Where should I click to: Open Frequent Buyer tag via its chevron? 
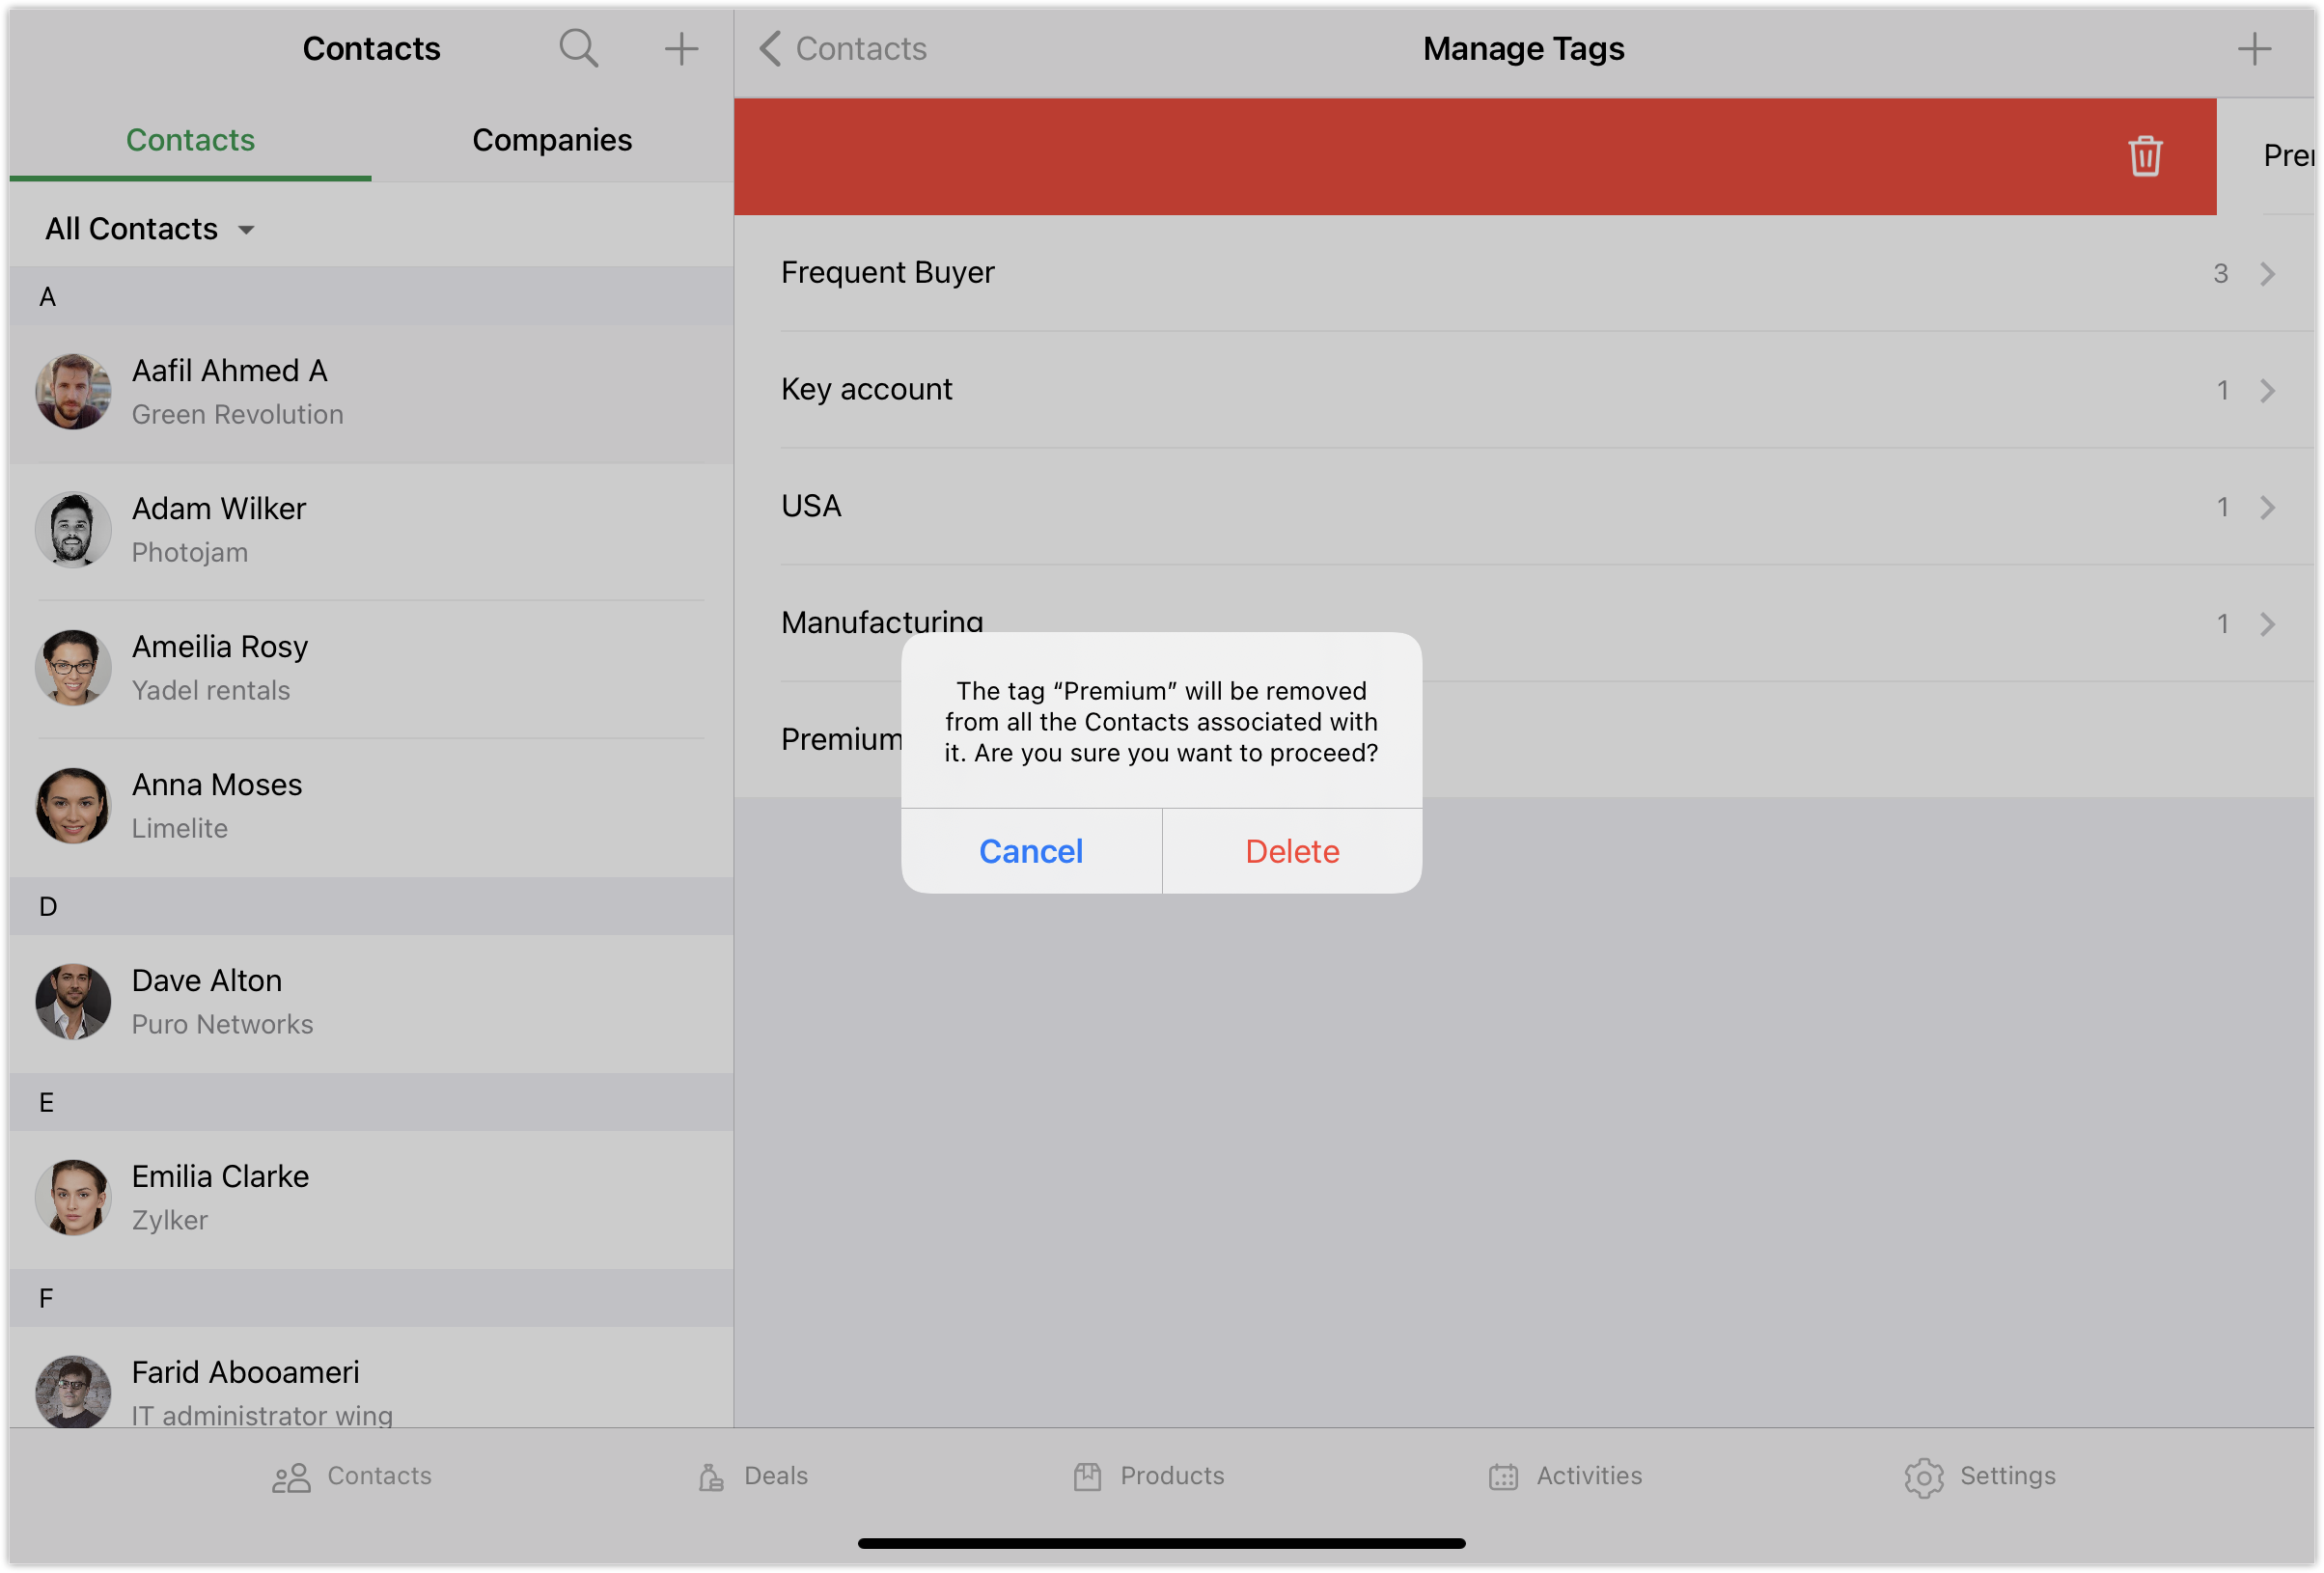click(x=2267, y=273)
